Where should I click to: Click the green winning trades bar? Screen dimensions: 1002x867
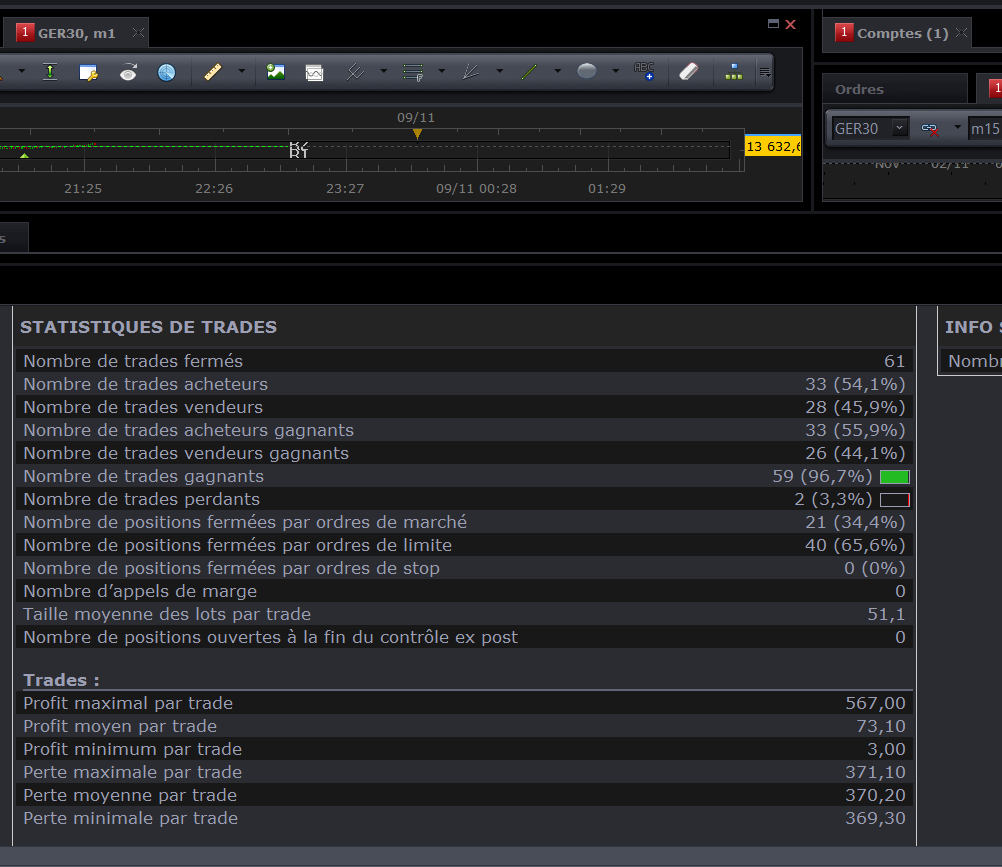[895, 477]
